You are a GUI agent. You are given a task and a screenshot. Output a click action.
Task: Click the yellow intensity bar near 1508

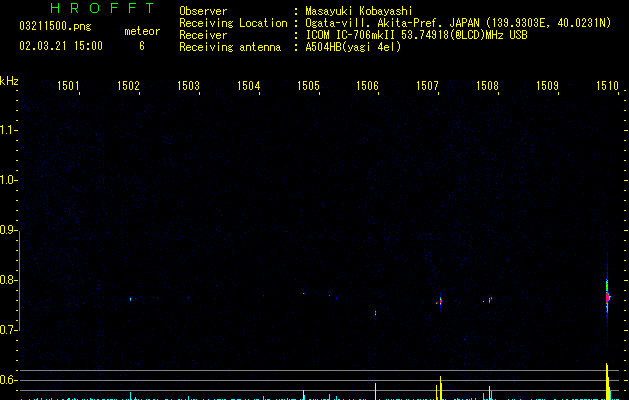(x=489, y=393)
